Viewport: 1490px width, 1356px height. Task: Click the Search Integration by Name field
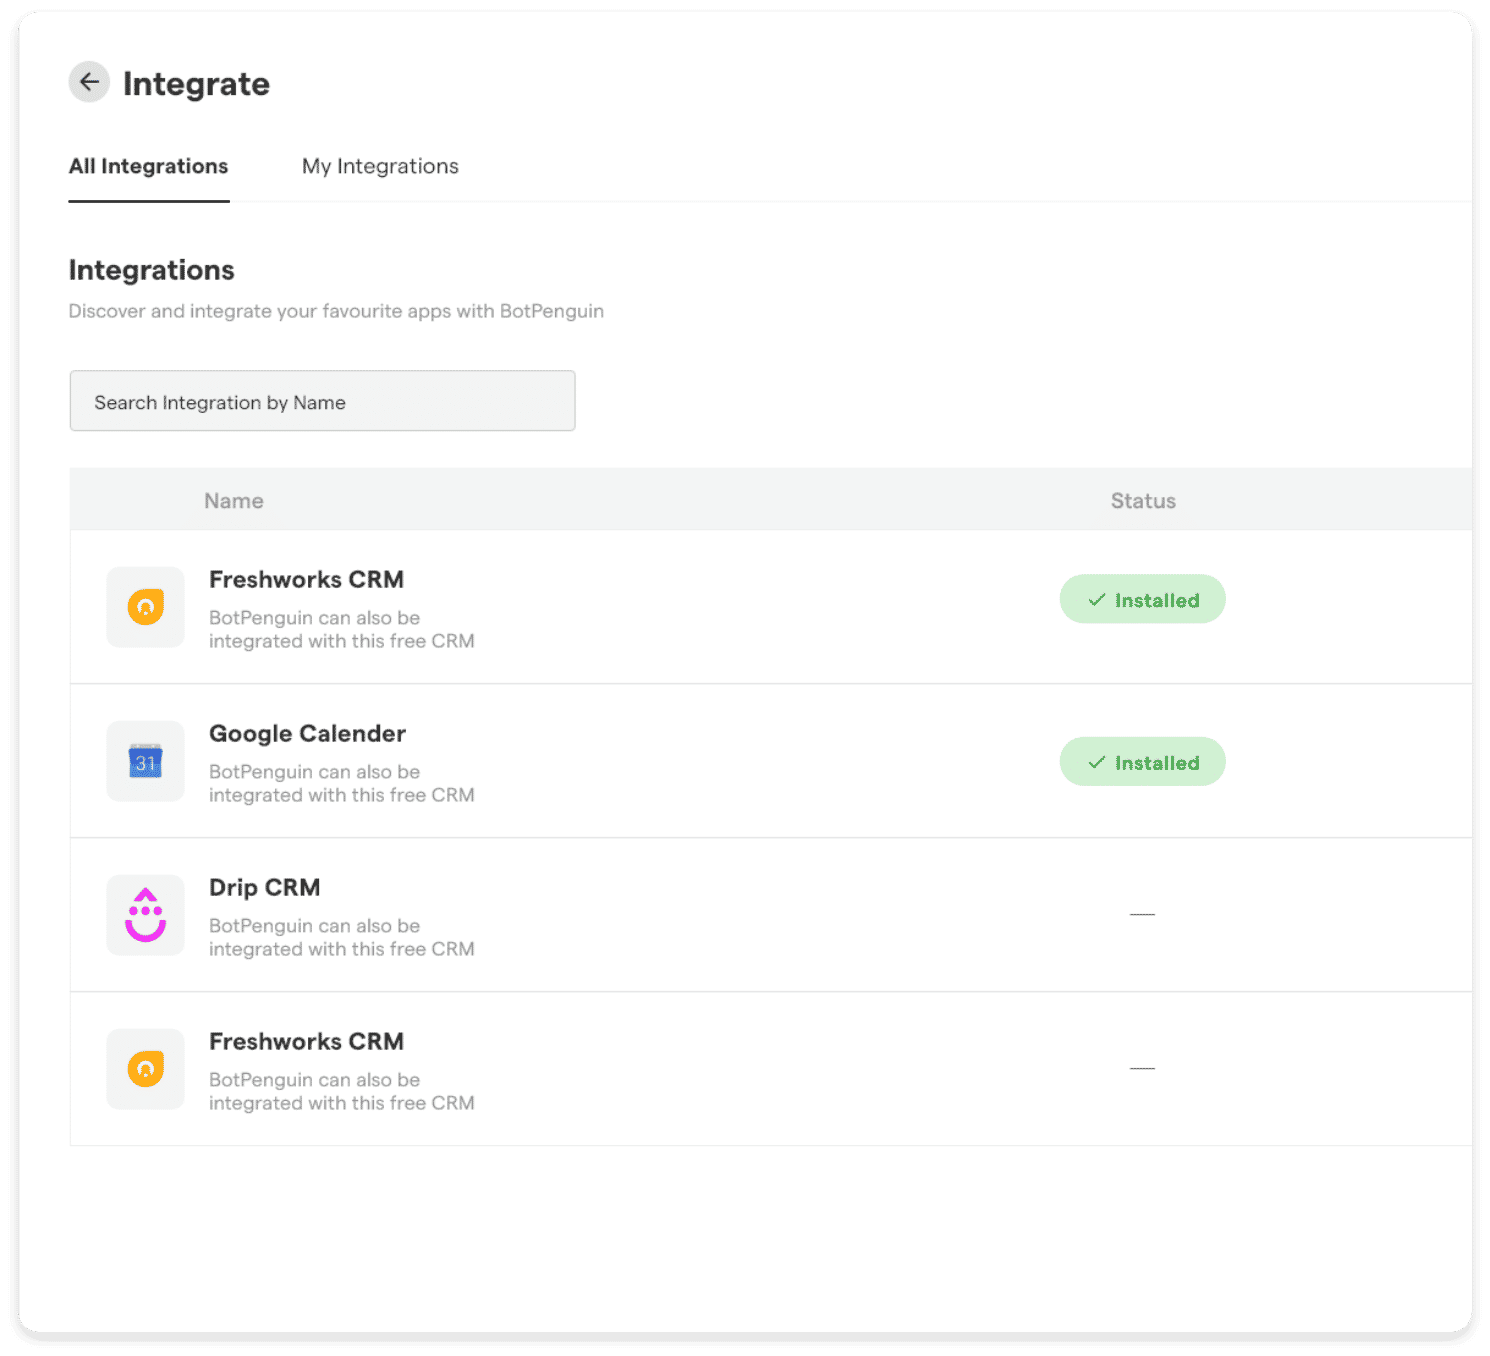tap(322, 401)
